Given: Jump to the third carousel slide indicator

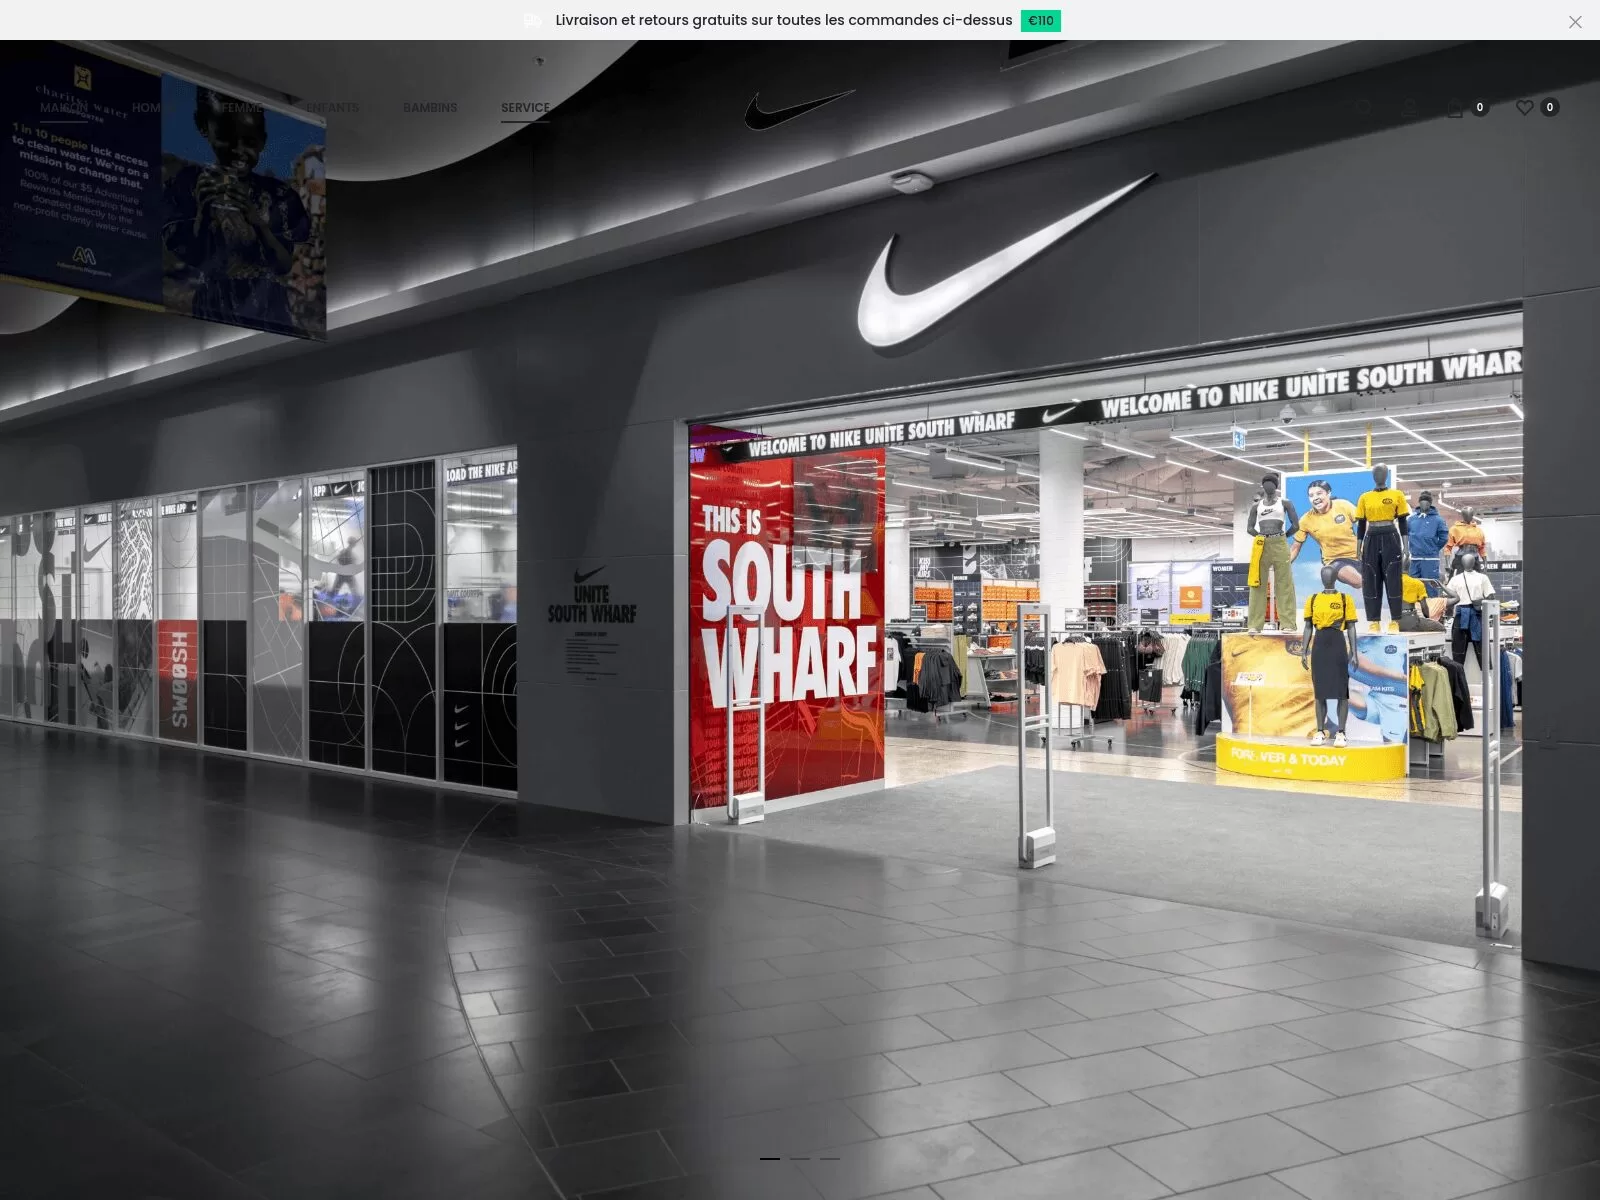Looking at the screenshot, I should [830, 1158].
